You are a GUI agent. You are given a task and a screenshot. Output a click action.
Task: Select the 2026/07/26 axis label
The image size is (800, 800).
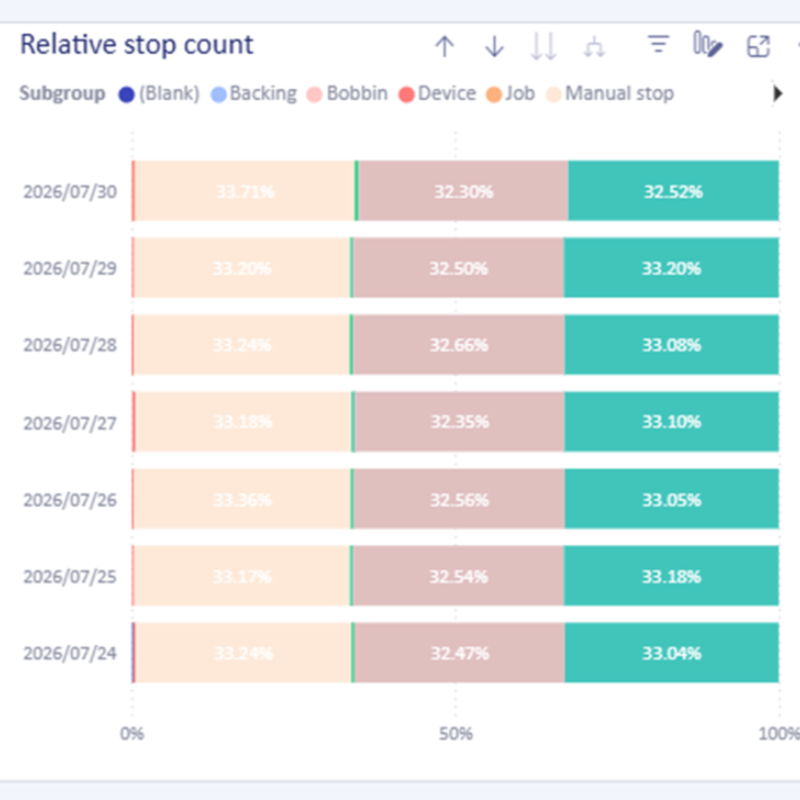click(70, 501)
